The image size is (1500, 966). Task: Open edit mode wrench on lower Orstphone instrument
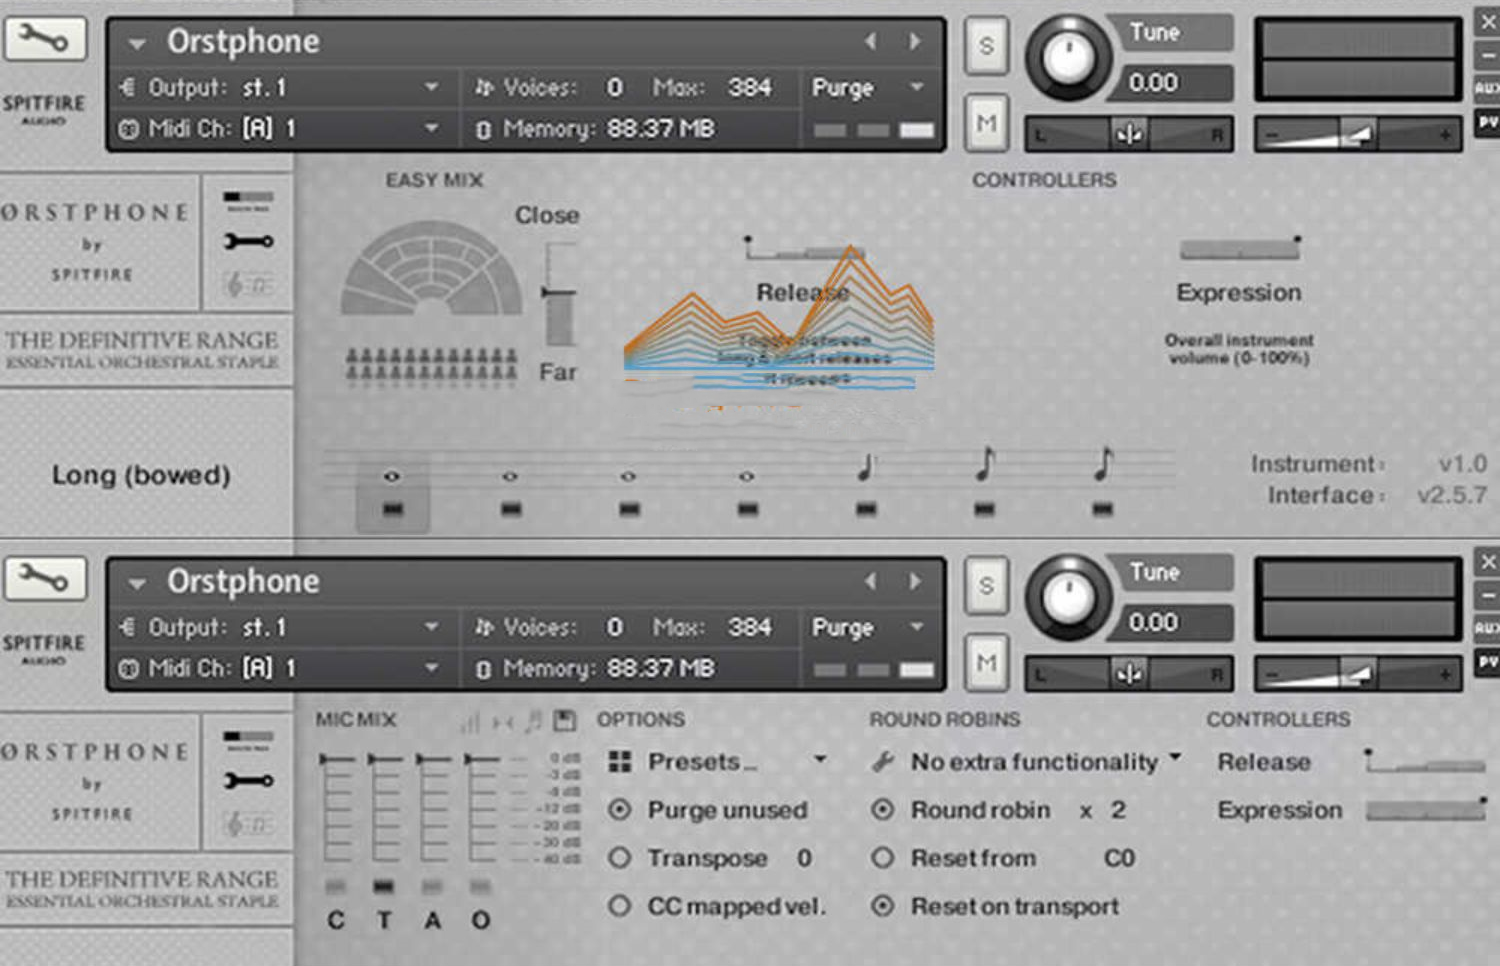pyautogui.click(x=45, y=579)
